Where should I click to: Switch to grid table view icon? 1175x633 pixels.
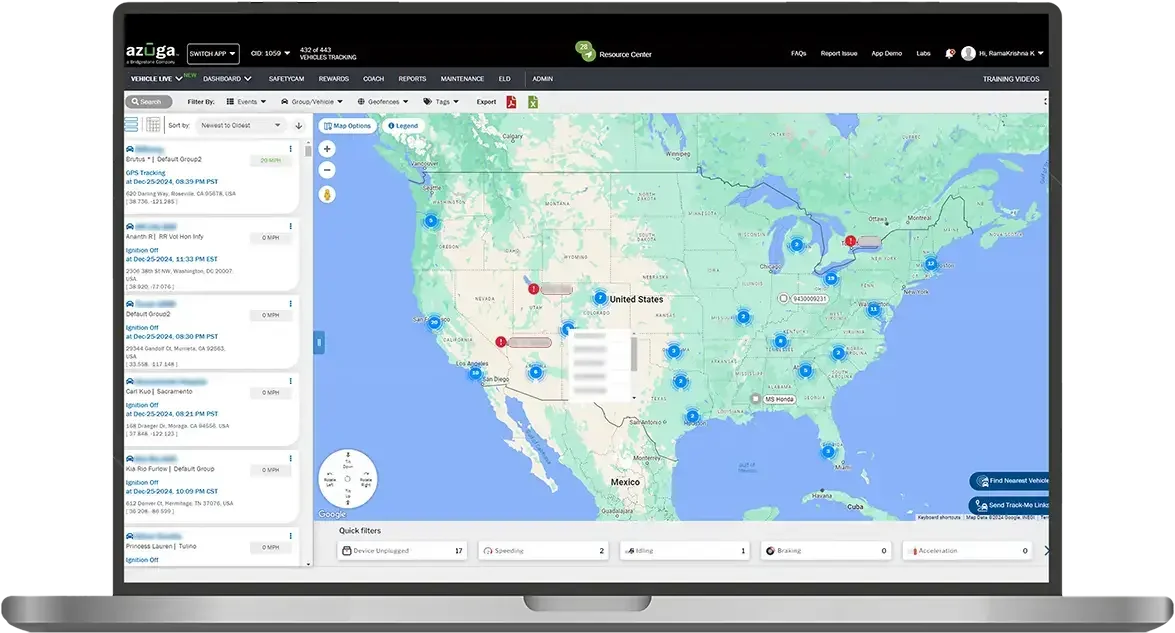[x=153, y=125]
